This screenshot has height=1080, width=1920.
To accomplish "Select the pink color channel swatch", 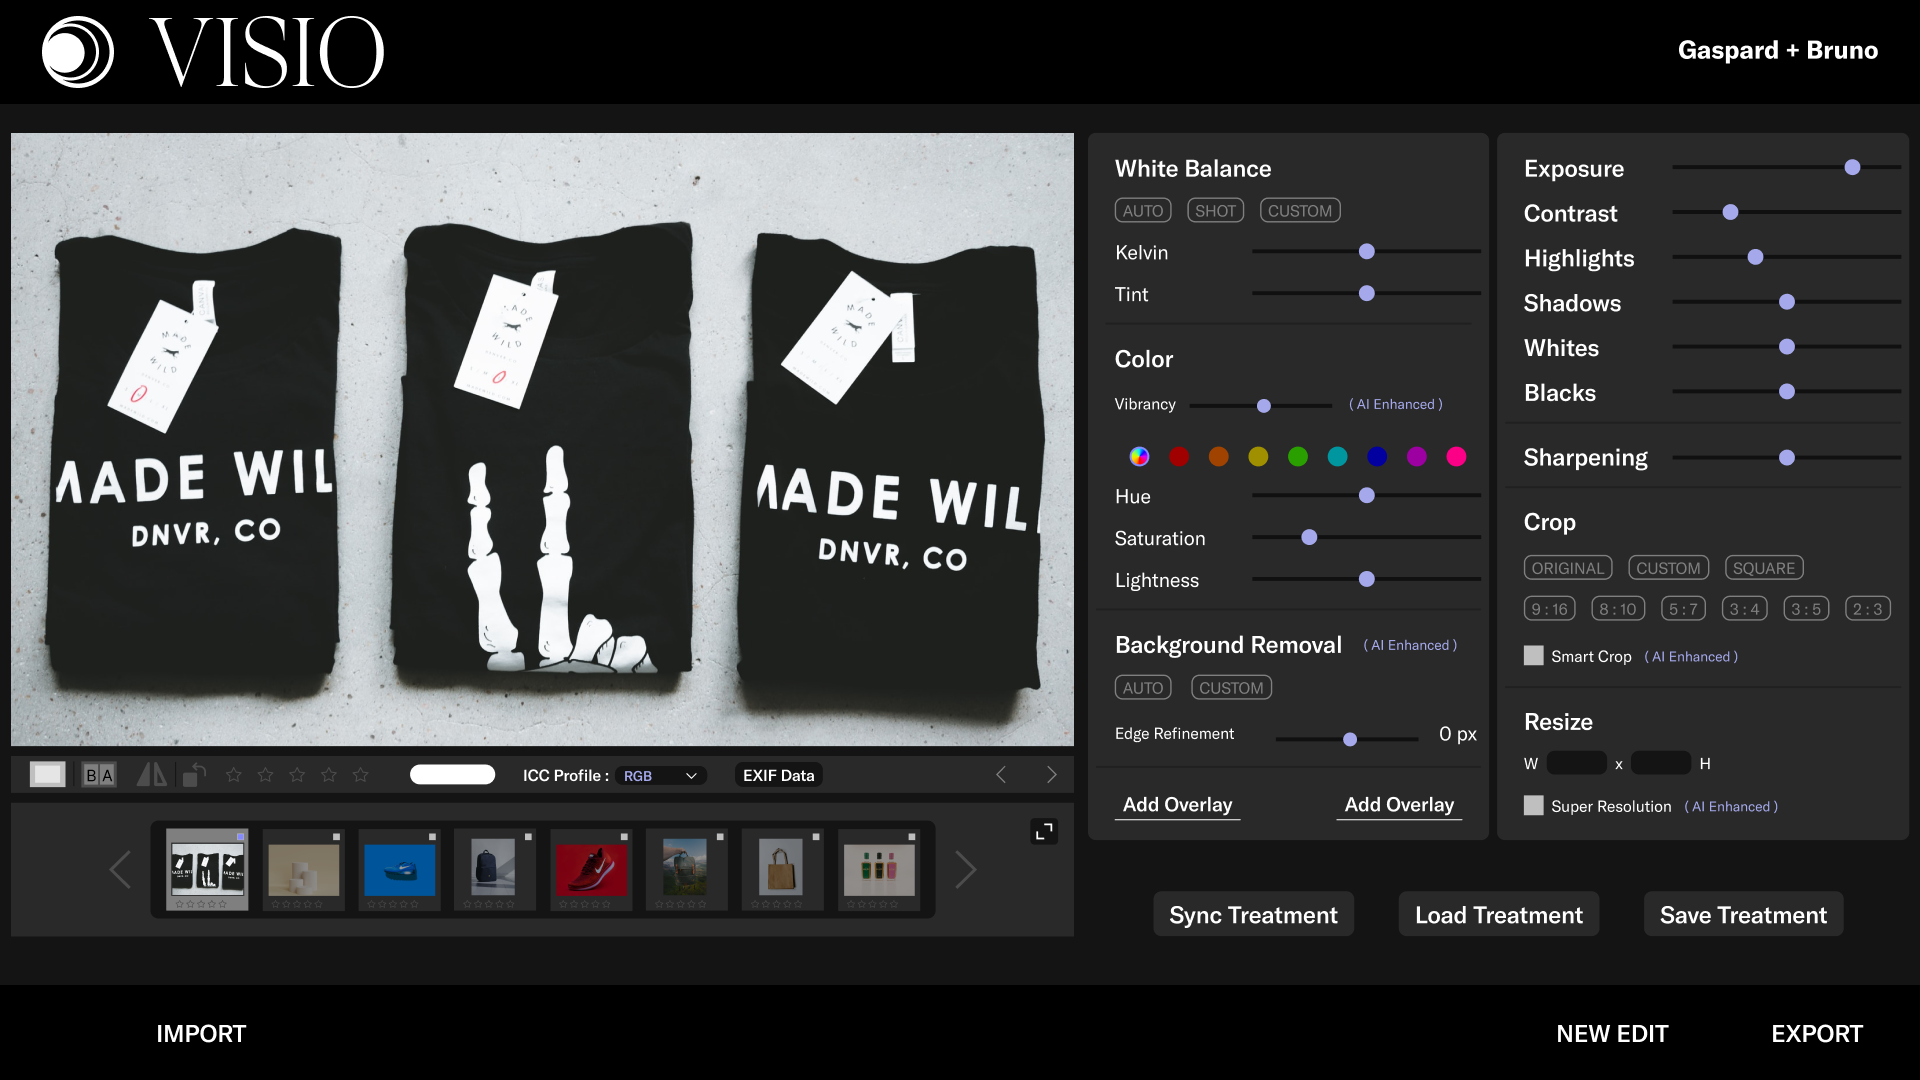I will pos(1457,457).
